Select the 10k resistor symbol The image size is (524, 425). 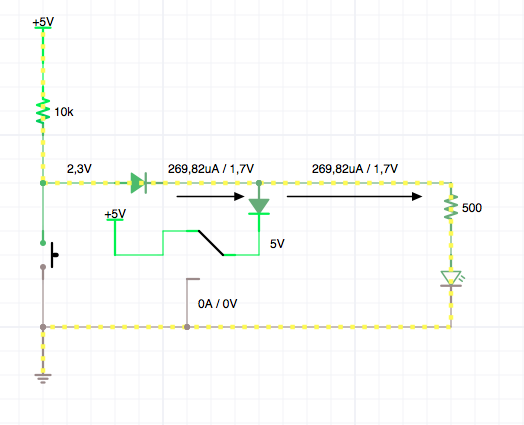coord(43,111)
